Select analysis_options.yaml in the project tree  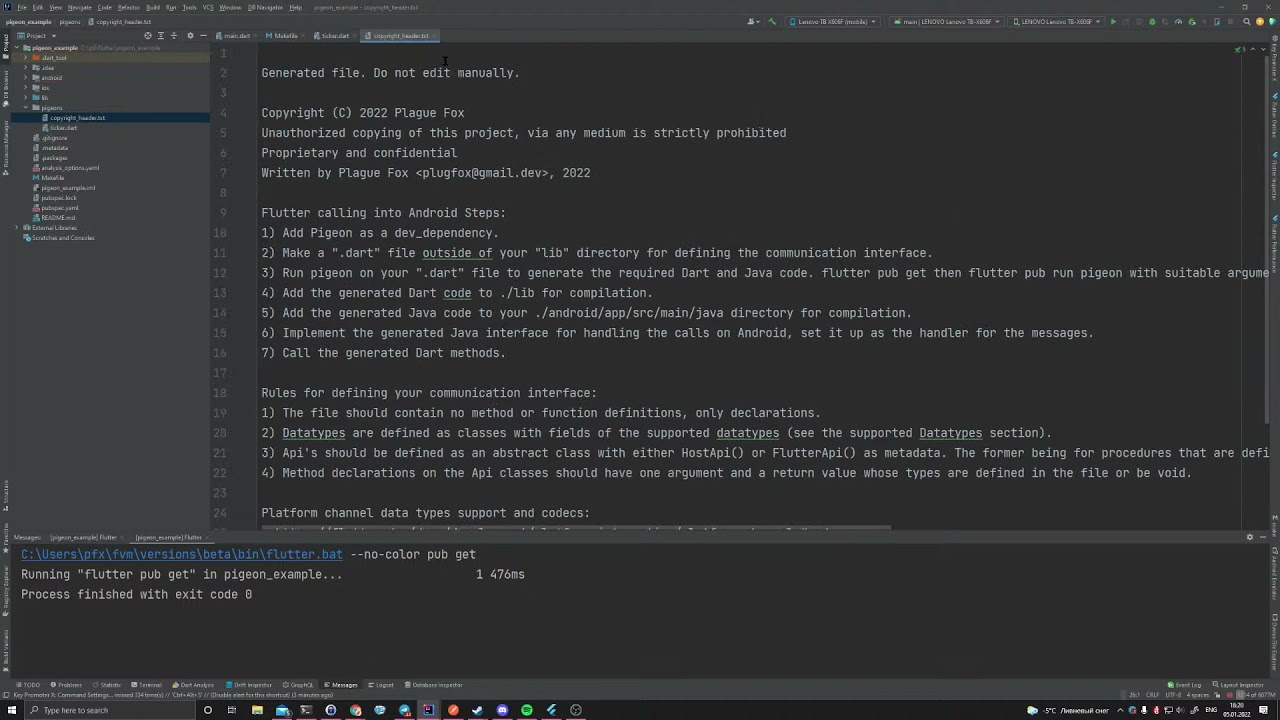(x=70, y=168)
